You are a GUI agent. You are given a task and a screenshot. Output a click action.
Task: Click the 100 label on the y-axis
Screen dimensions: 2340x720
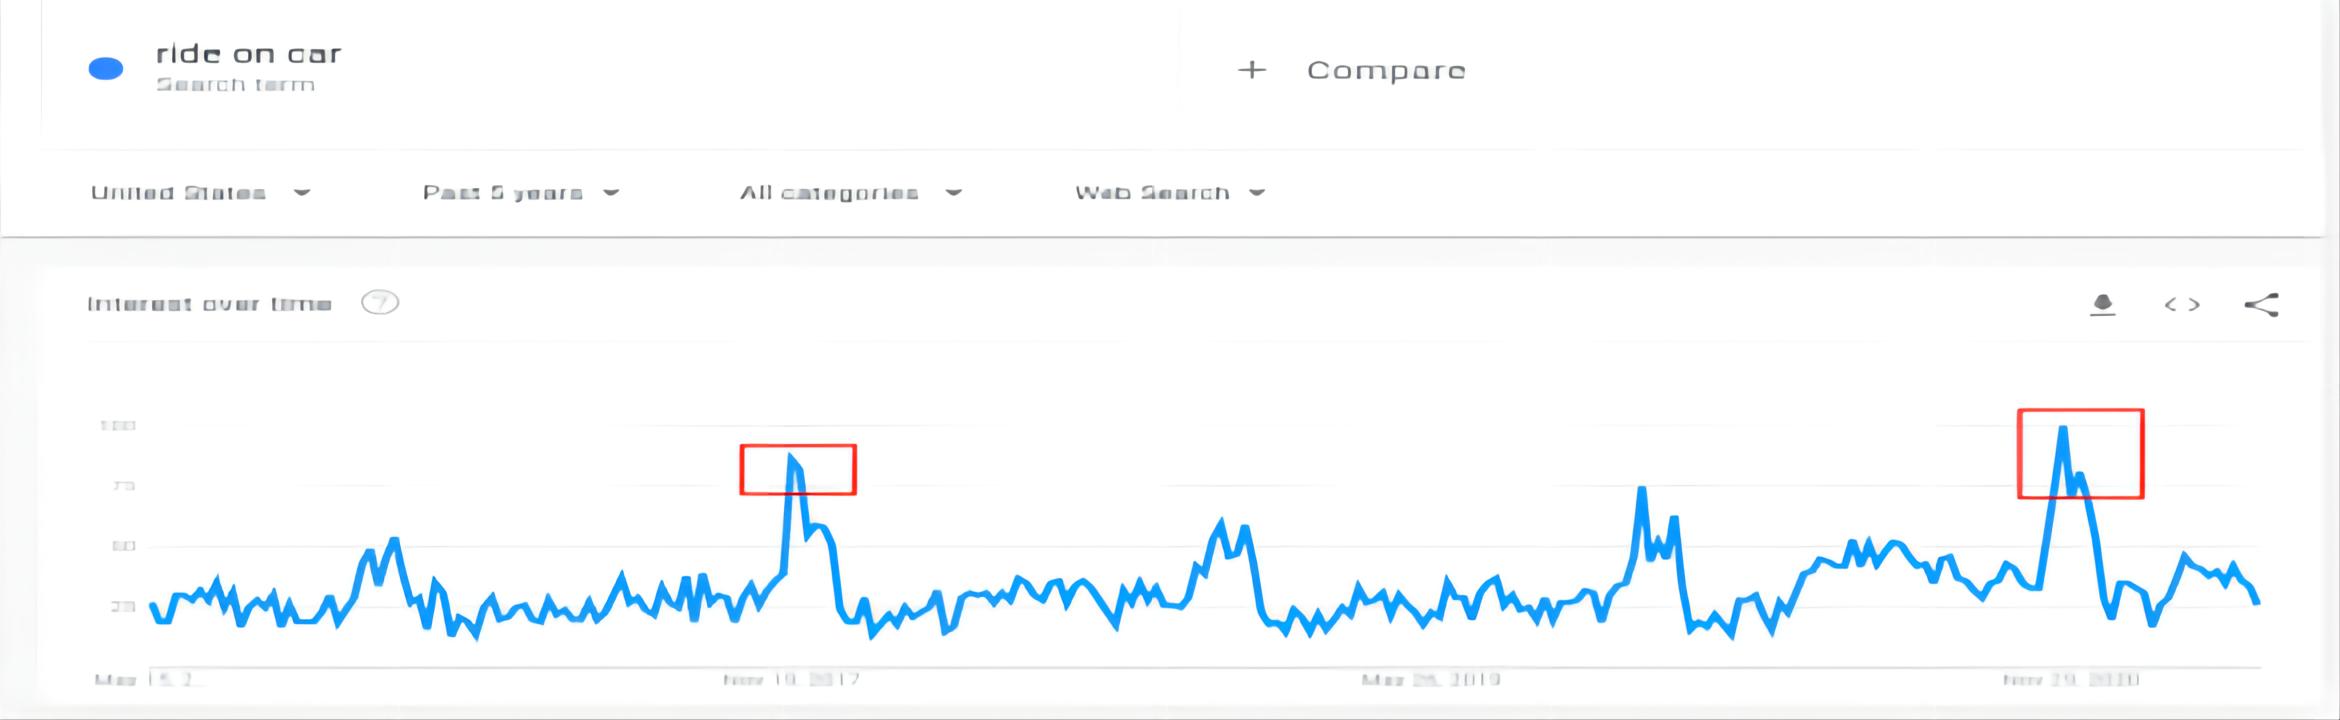118,425
